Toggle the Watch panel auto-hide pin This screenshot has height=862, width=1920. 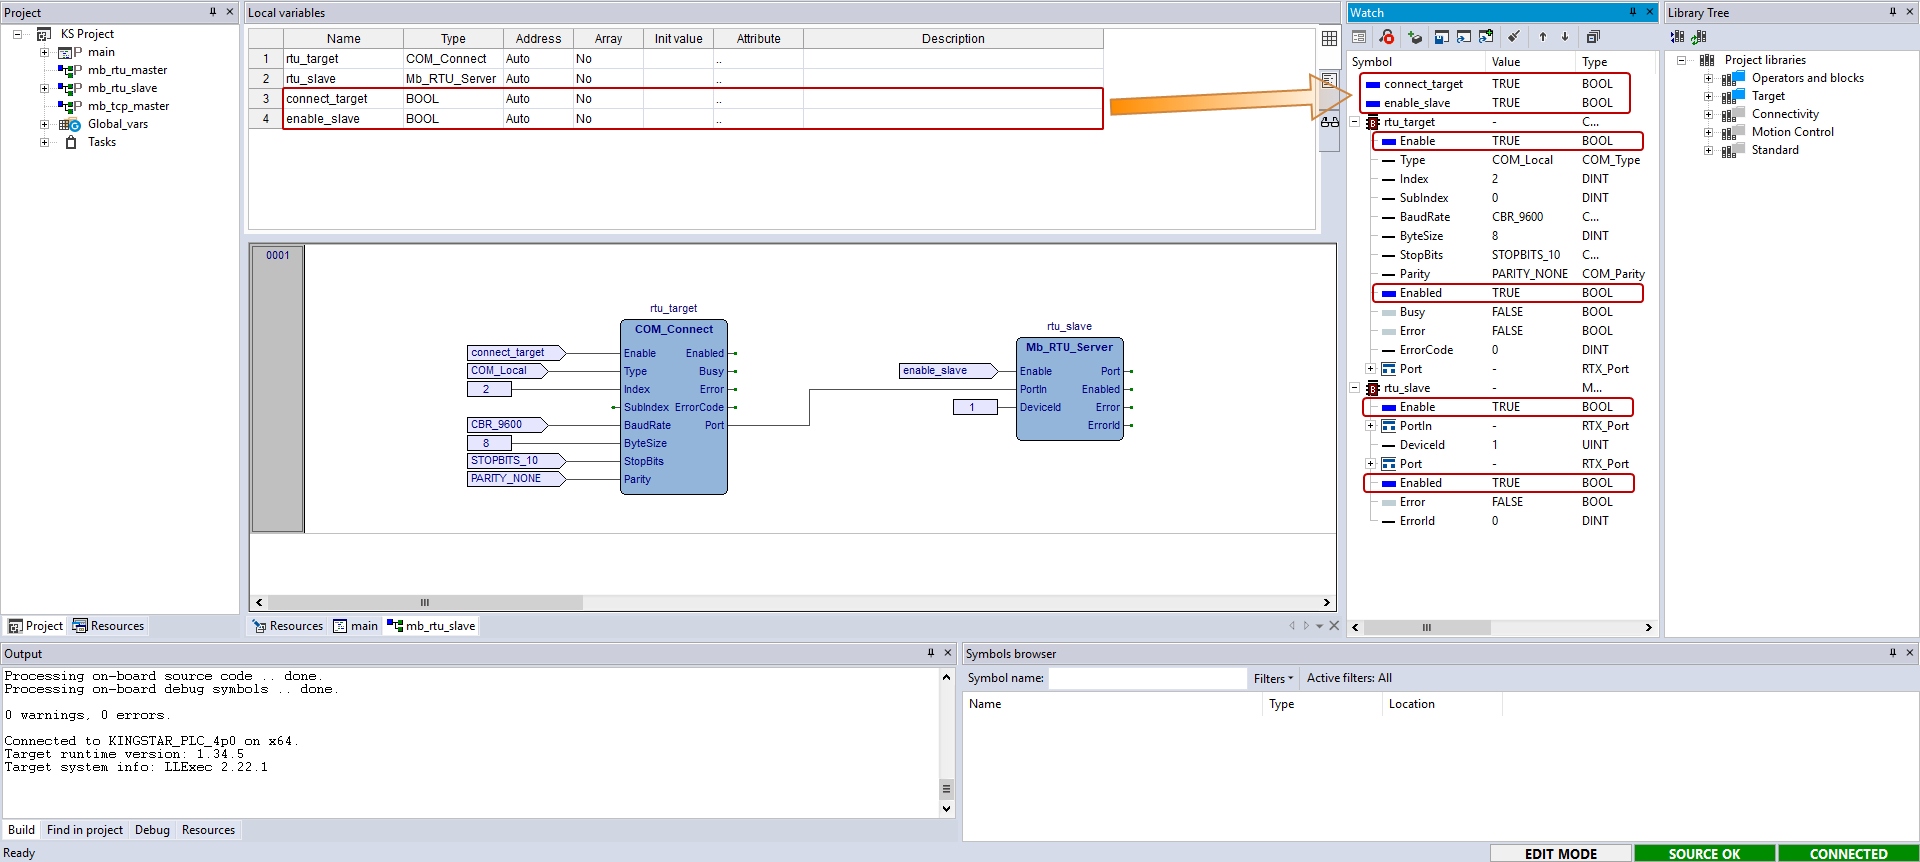pos(1633,12)
